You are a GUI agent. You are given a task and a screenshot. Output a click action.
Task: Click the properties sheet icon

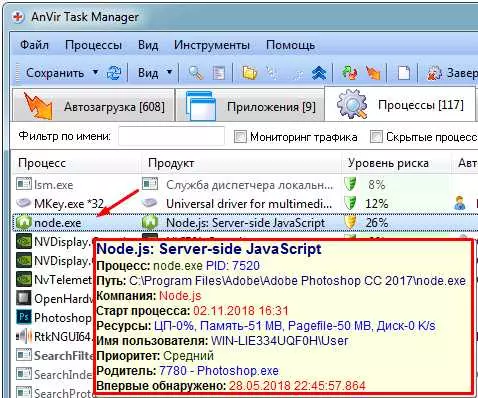(219, 73)
